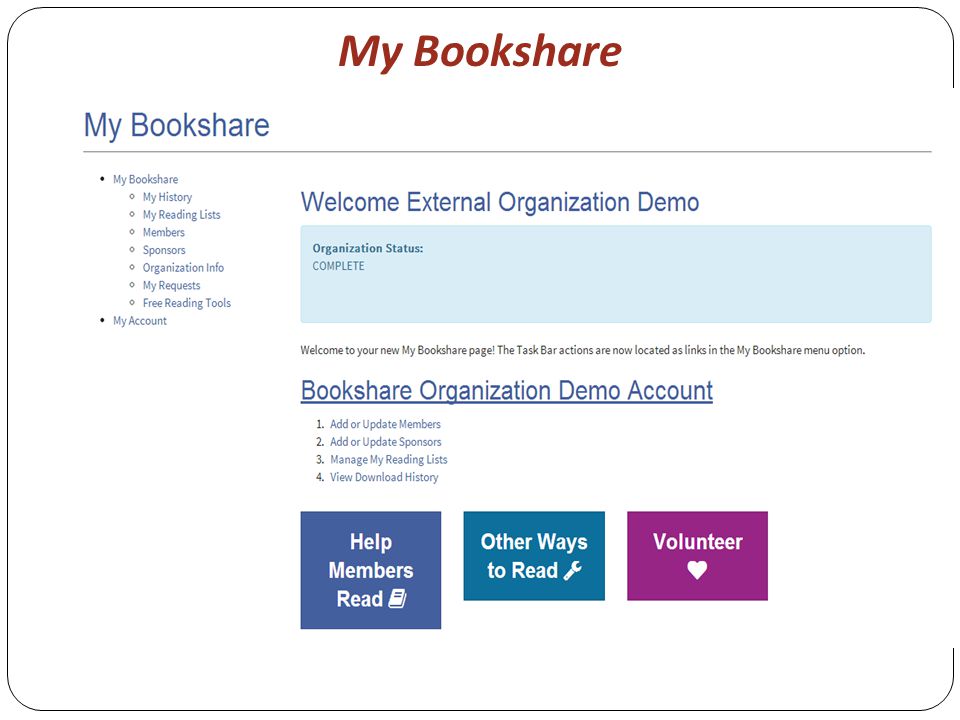Click the blue My Bookshare page heading
The image size is (960, 720).
pyautogui.click(x=176, y=126)
